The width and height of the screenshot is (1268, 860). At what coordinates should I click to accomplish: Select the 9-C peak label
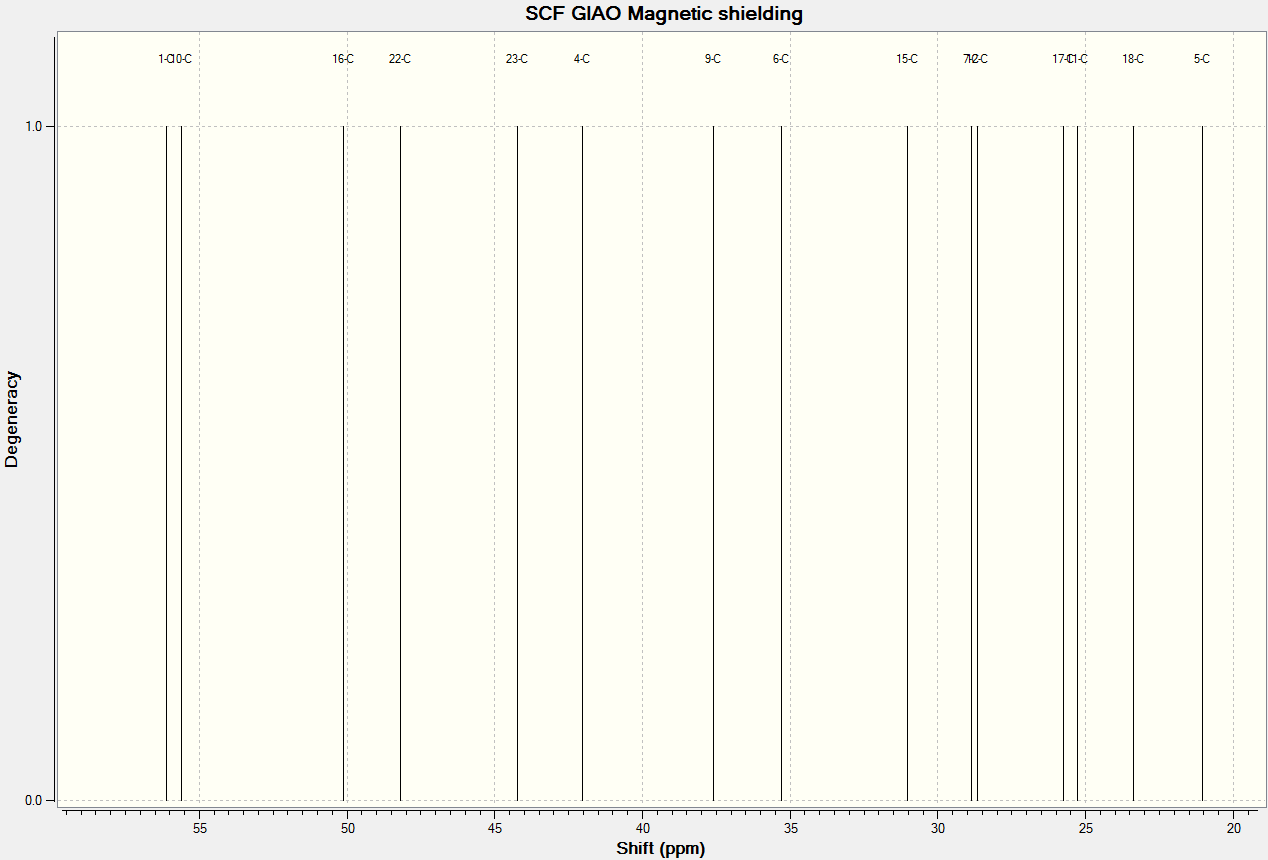tap(713, 59)
